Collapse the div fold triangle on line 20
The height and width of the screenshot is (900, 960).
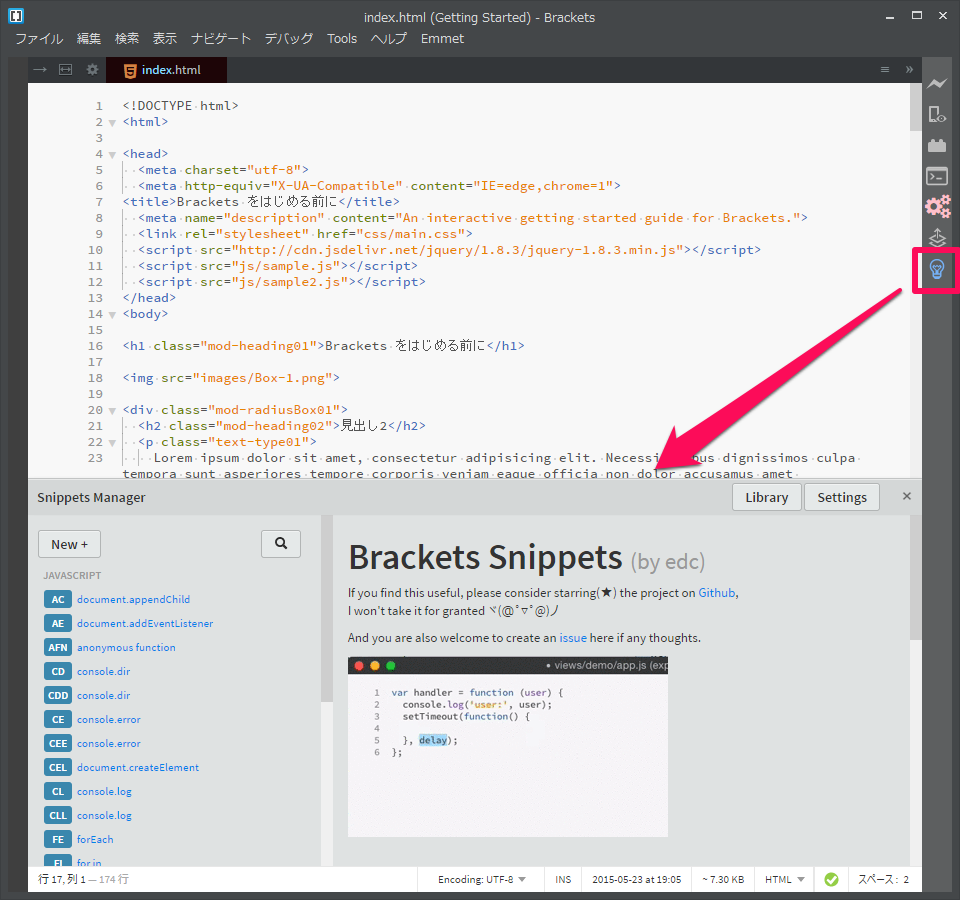click(112, 411)
